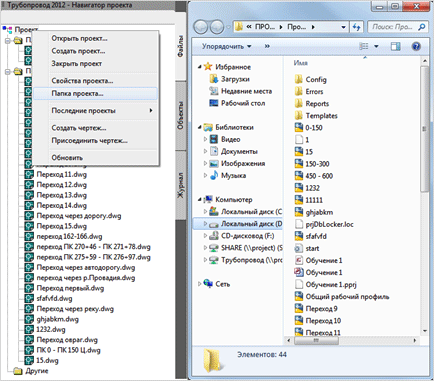The image size is (434, 381).
Task: Open the address bar history dropdown arrow
Action: tap(343, 27)
